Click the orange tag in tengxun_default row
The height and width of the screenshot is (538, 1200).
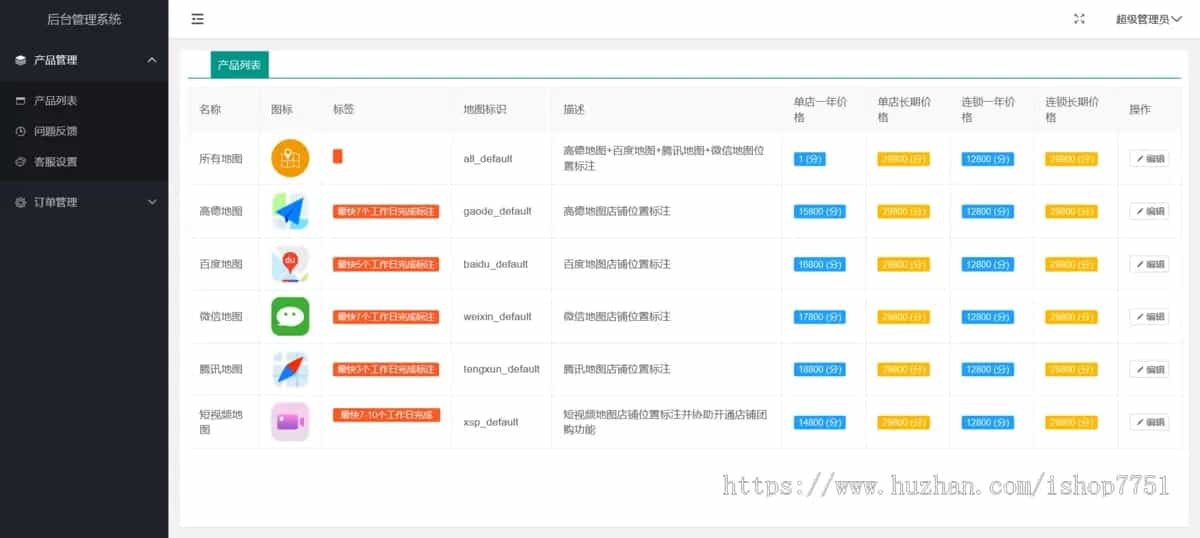(386, 369)
